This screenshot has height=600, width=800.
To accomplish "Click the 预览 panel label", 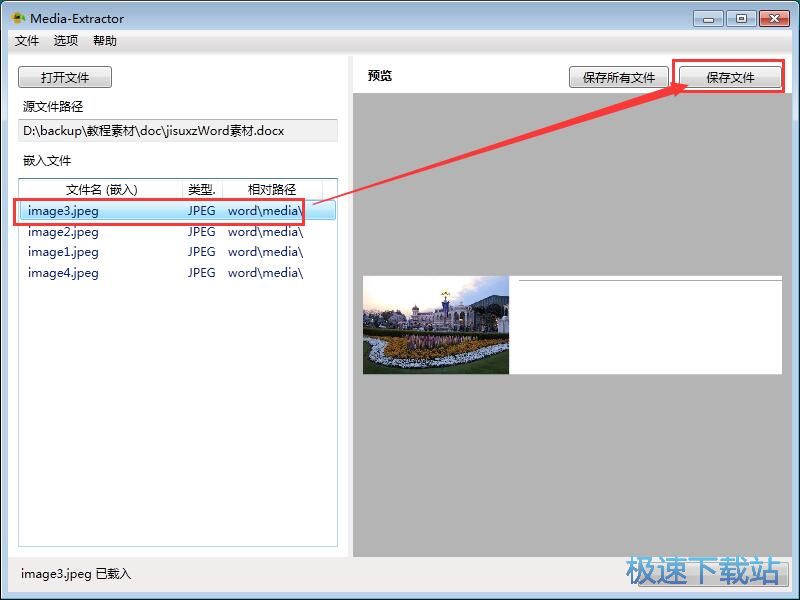I will tap(379, 76).
